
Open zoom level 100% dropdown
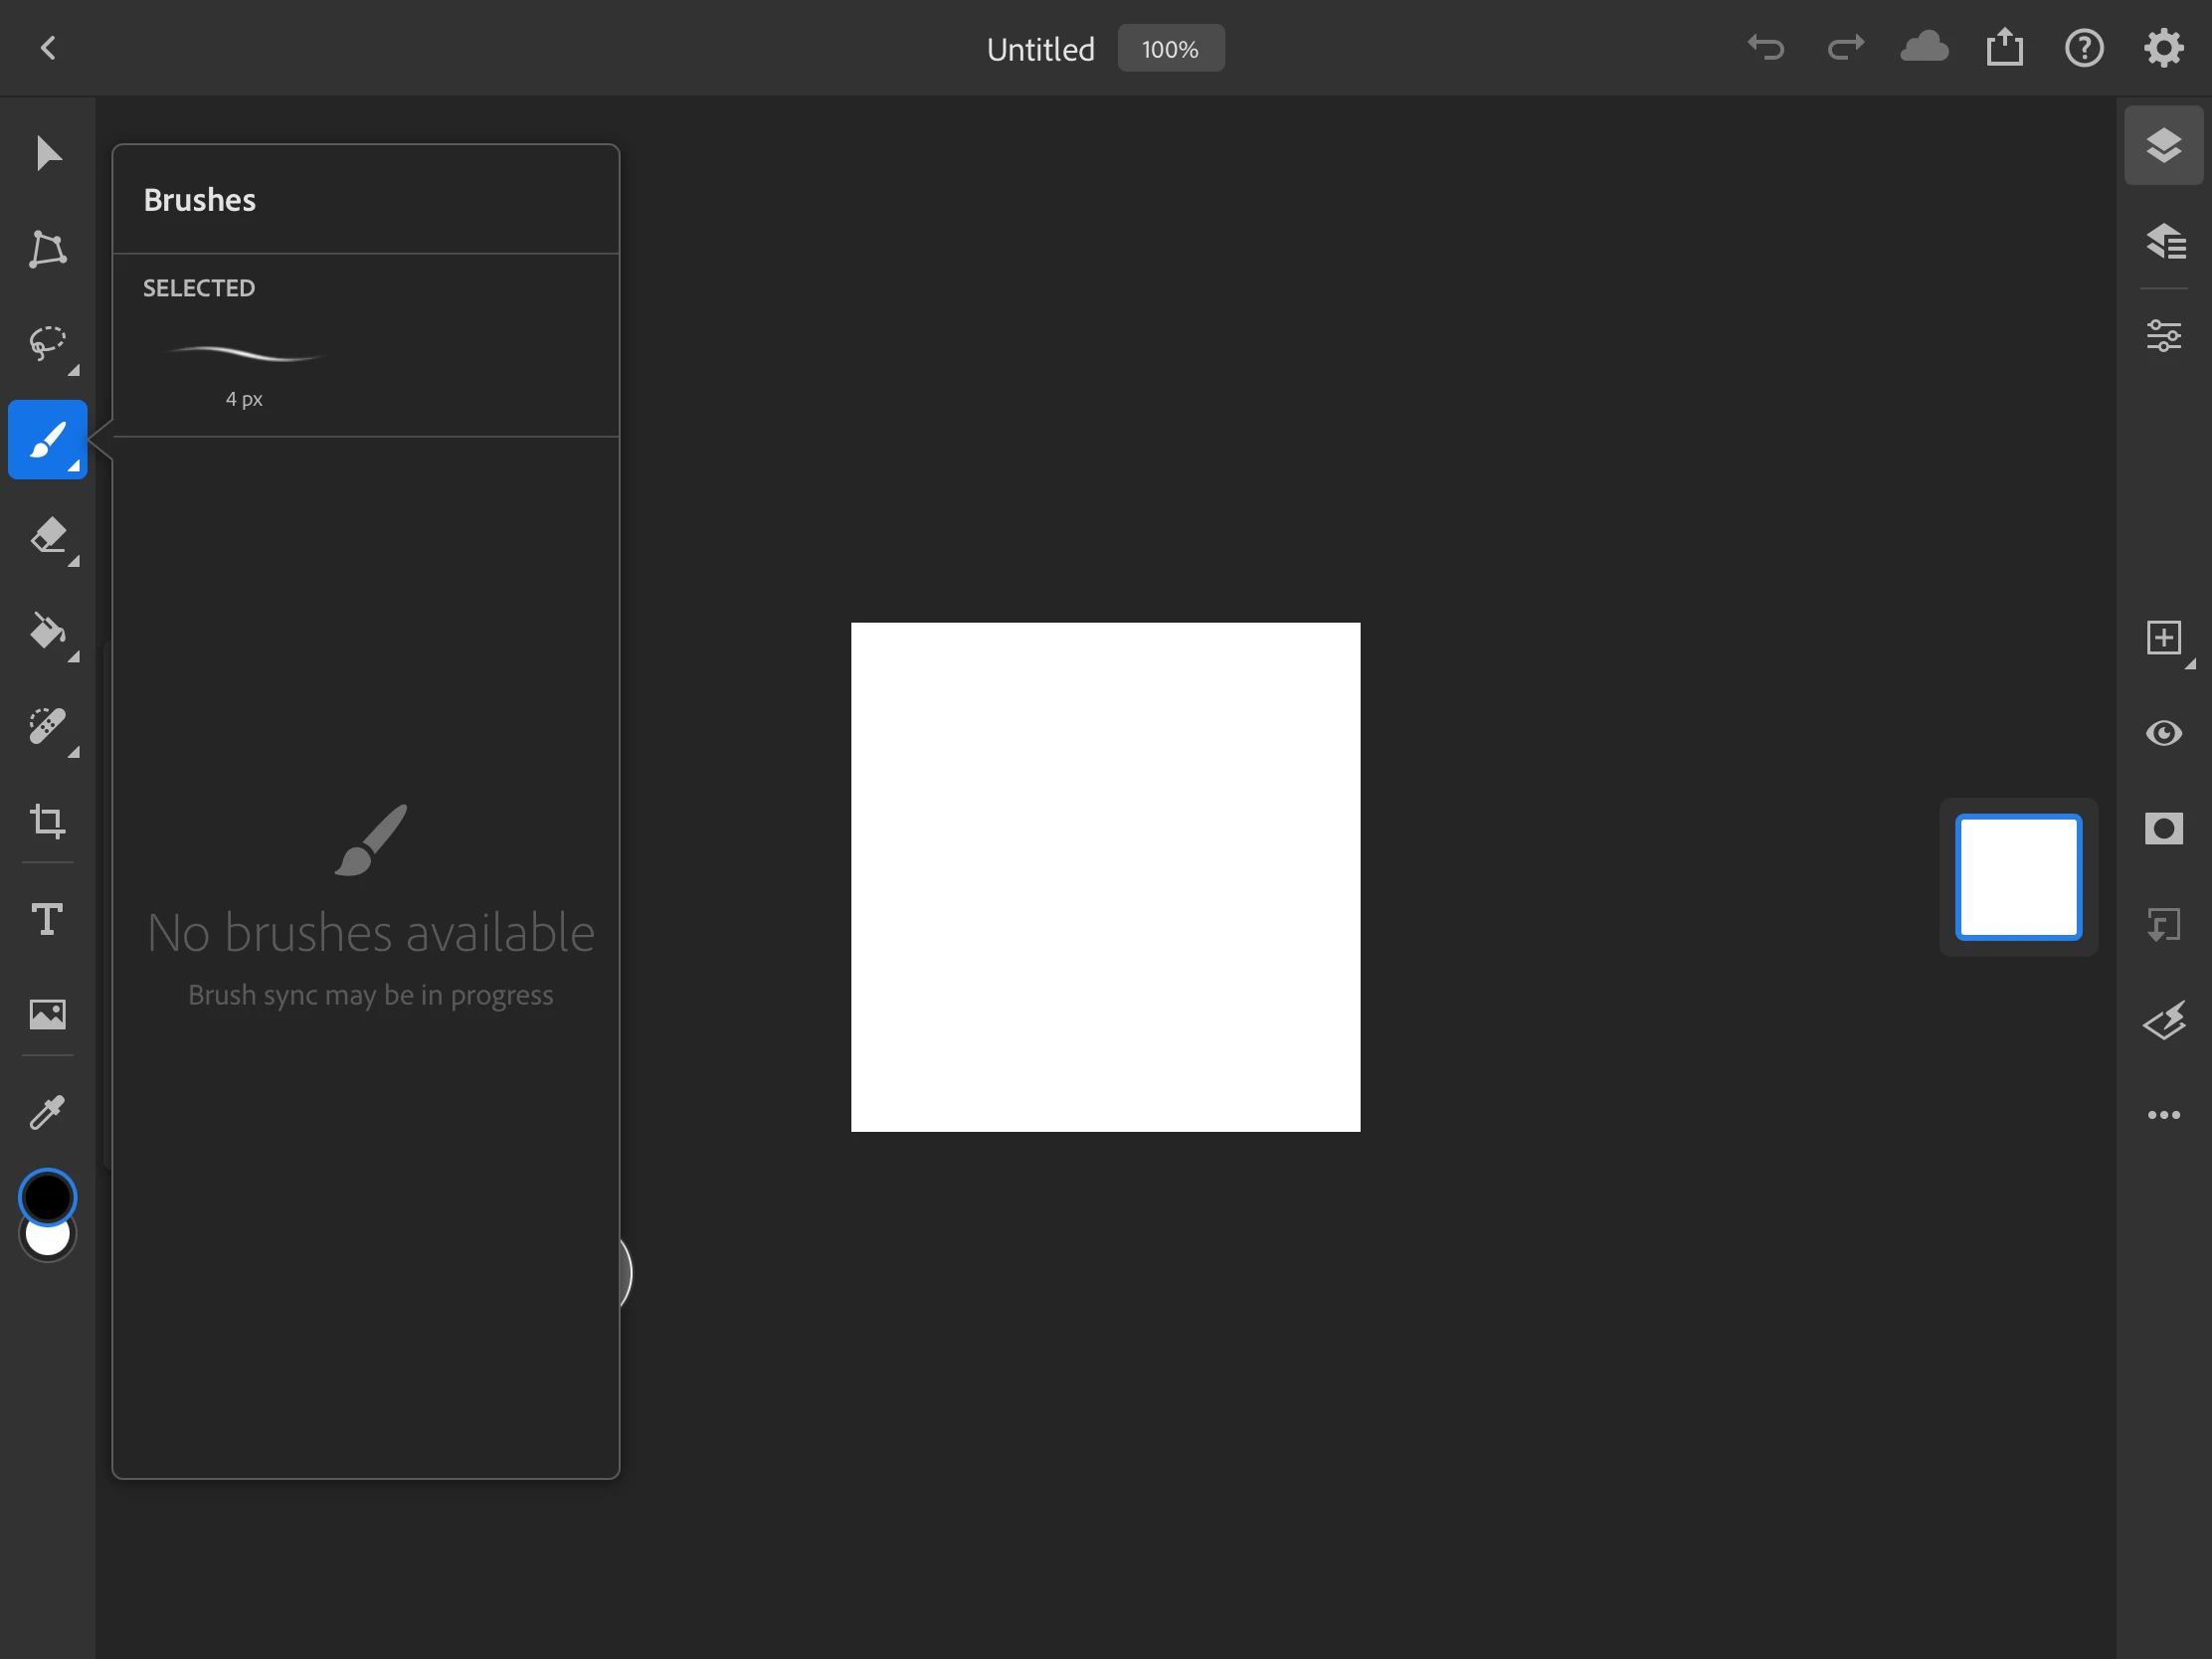[x=1170, y=48]
